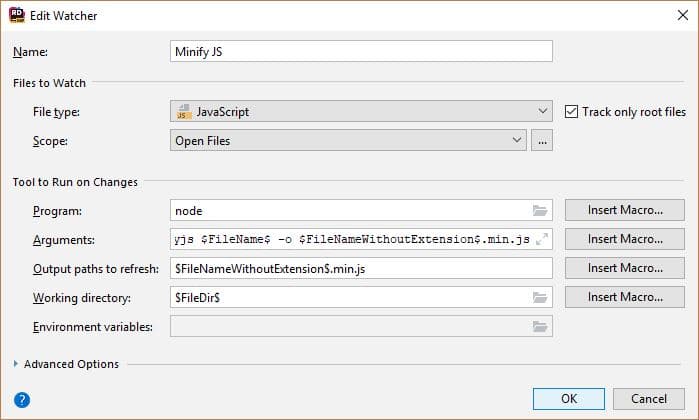The height and width of the screenshot is (420, 699).
Task: Toggle the Track only root files checkbox
Action: [x=573, y=112]
